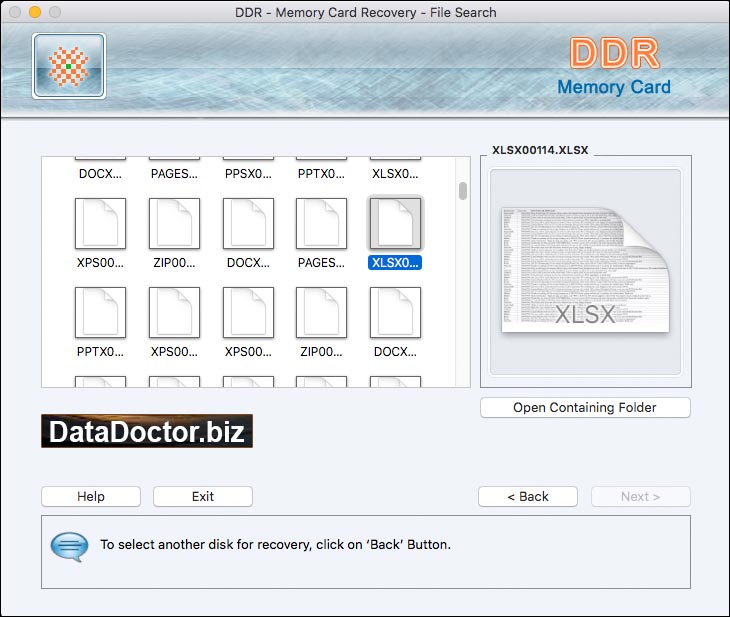Viewport: 730px width, 617px height.
Task: Click the speech bubble hint icon
Action: pyautogui.click(x=69, y=545)
